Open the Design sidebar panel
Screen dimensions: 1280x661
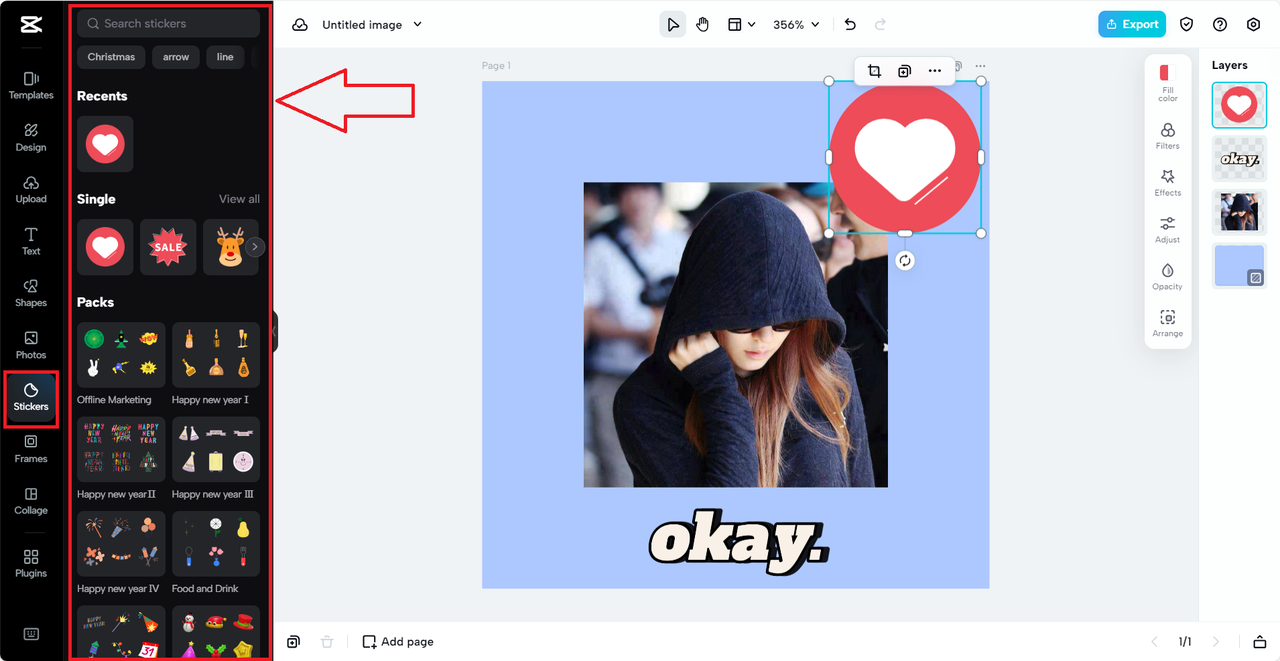[x=31, y=138]
